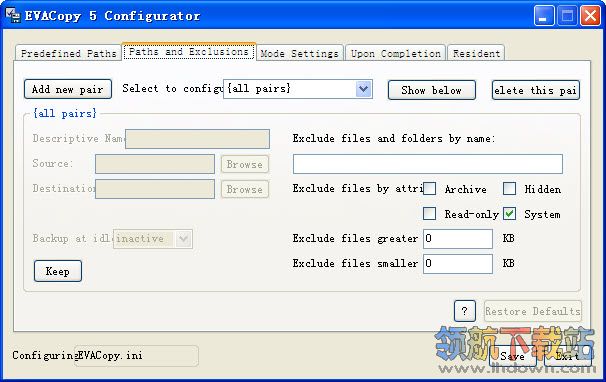The image size is (606, 382).
Task: Enable the Hidden attribute checkbox
Action: [509, 189]
